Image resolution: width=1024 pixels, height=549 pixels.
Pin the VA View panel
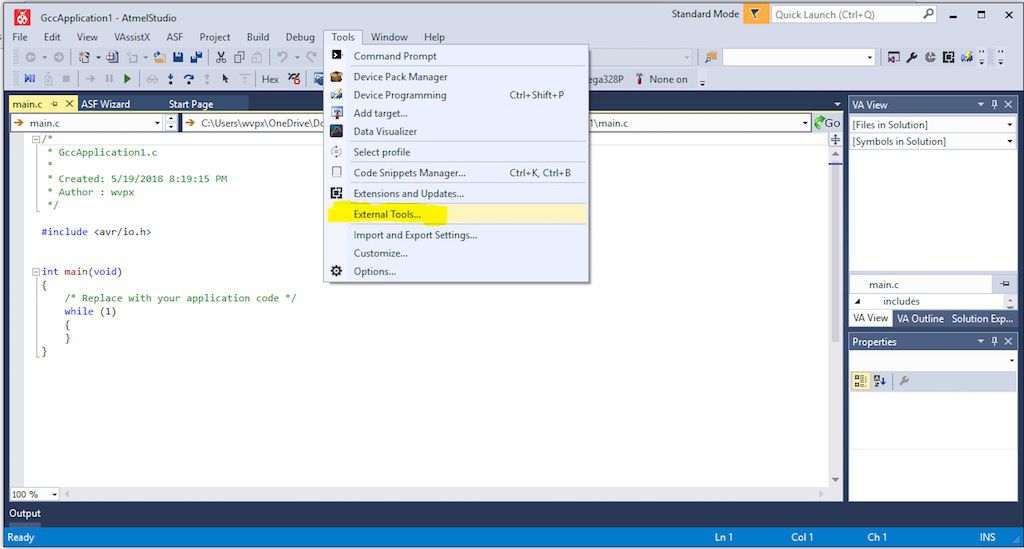(x=995, y=104)
